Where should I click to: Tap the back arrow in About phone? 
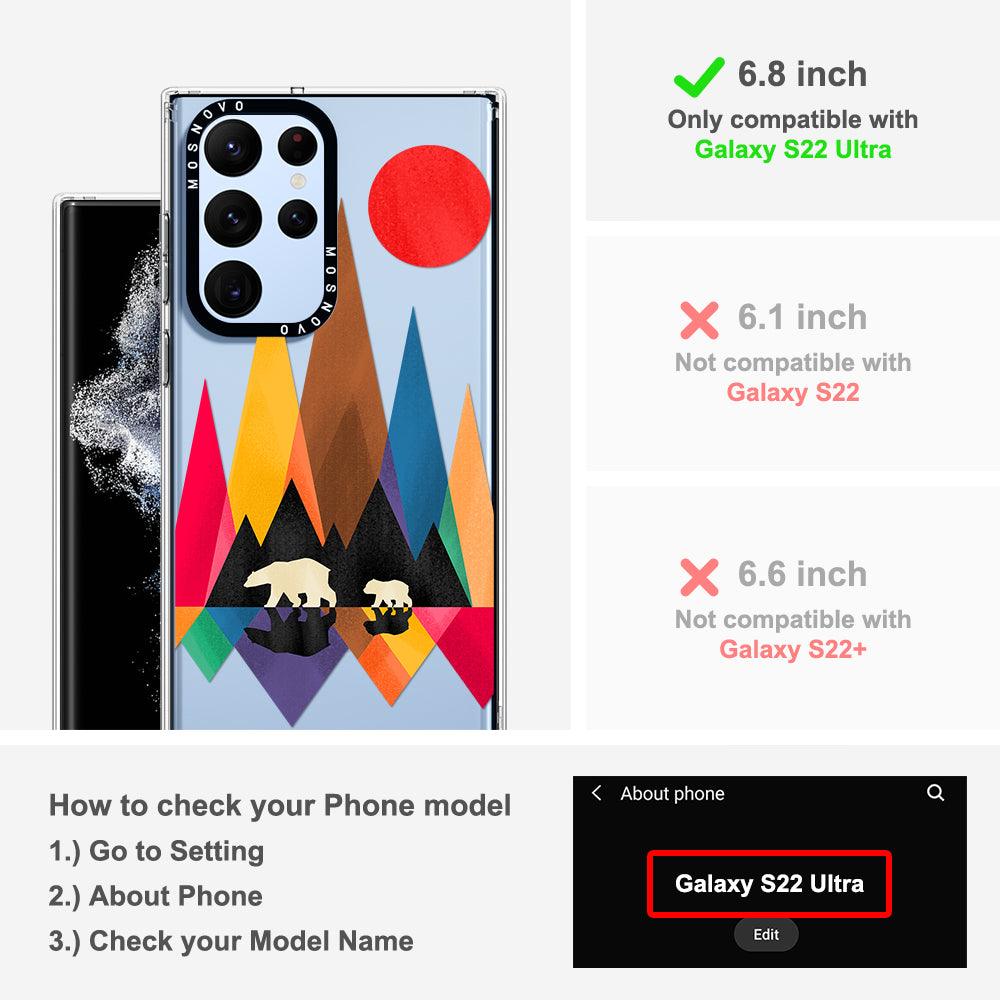[x=596, y=793]
